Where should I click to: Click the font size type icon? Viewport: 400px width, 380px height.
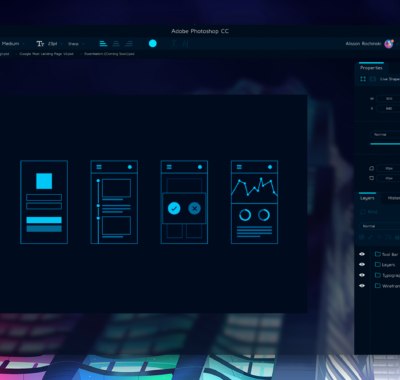tap(40, 44)
